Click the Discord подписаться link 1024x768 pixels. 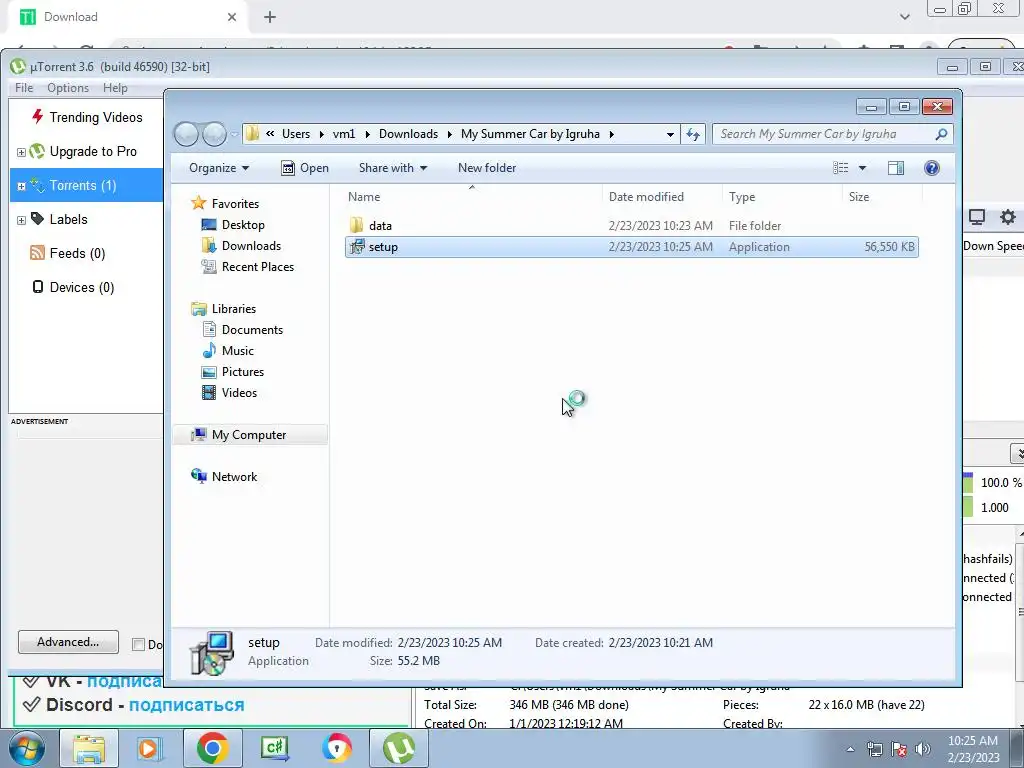click(187, 705)
